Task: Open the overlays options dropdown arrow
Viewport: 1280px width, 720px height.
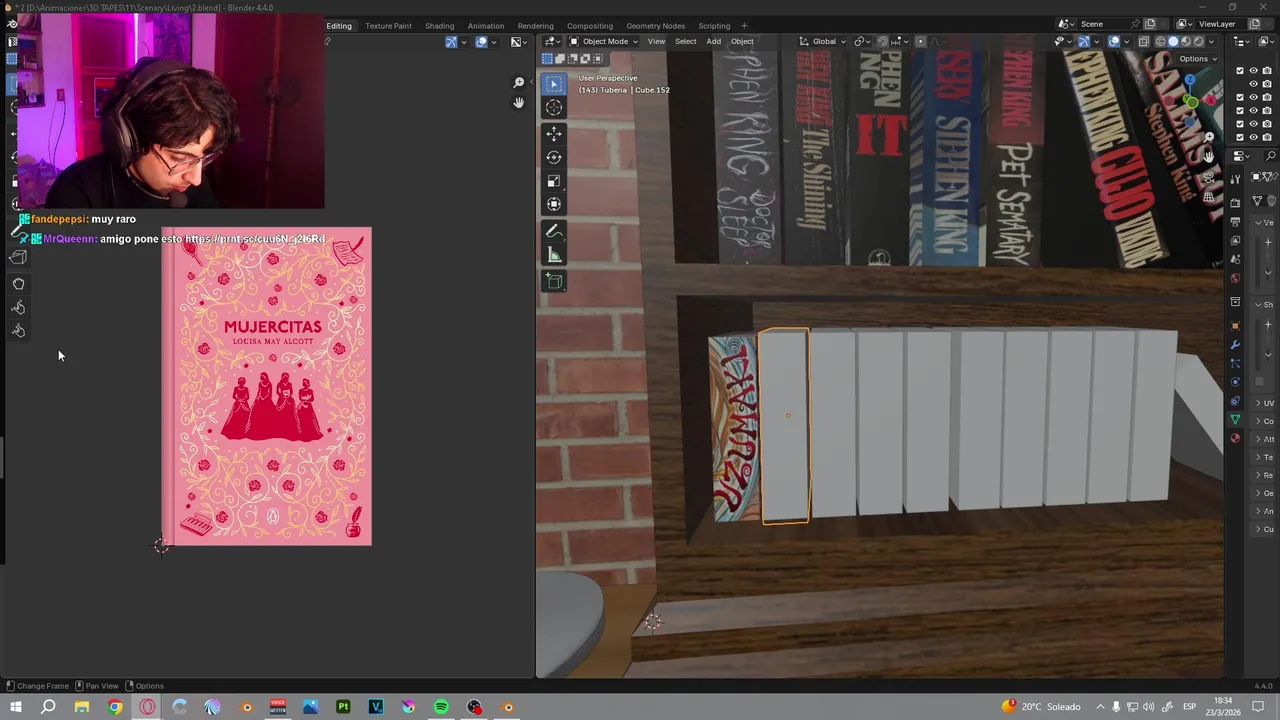Action: coord(1126,42)
